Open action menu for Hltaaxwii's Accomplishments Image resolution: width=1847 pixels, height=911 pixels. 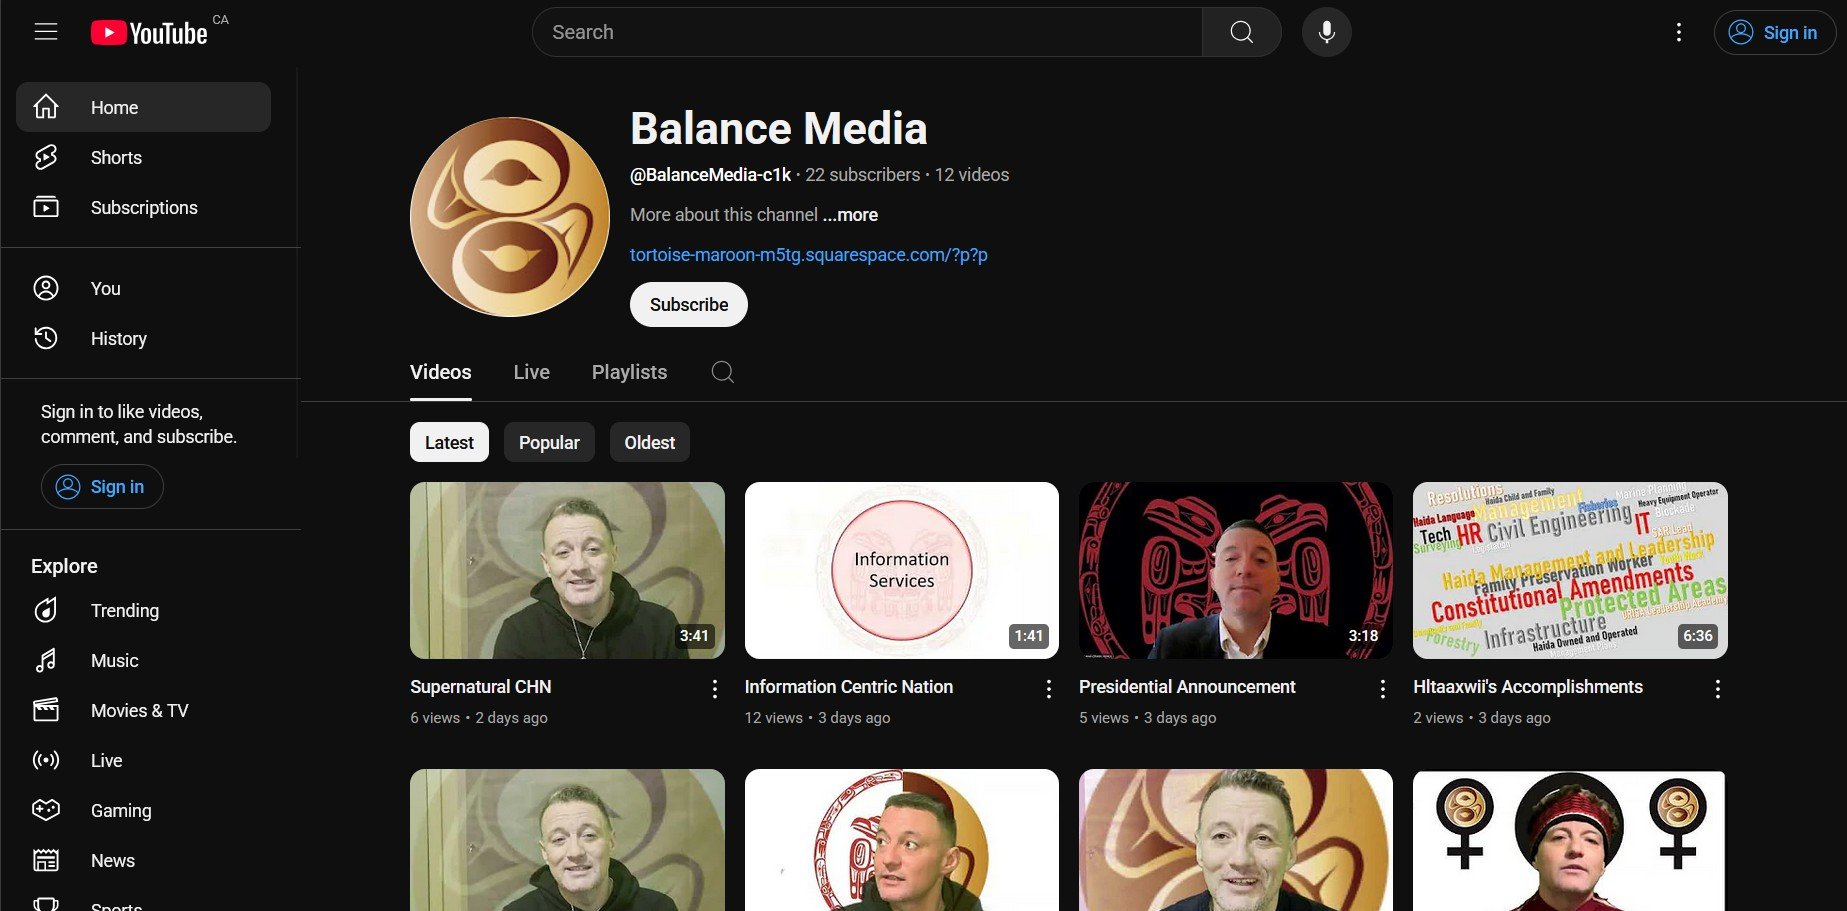1717,689
